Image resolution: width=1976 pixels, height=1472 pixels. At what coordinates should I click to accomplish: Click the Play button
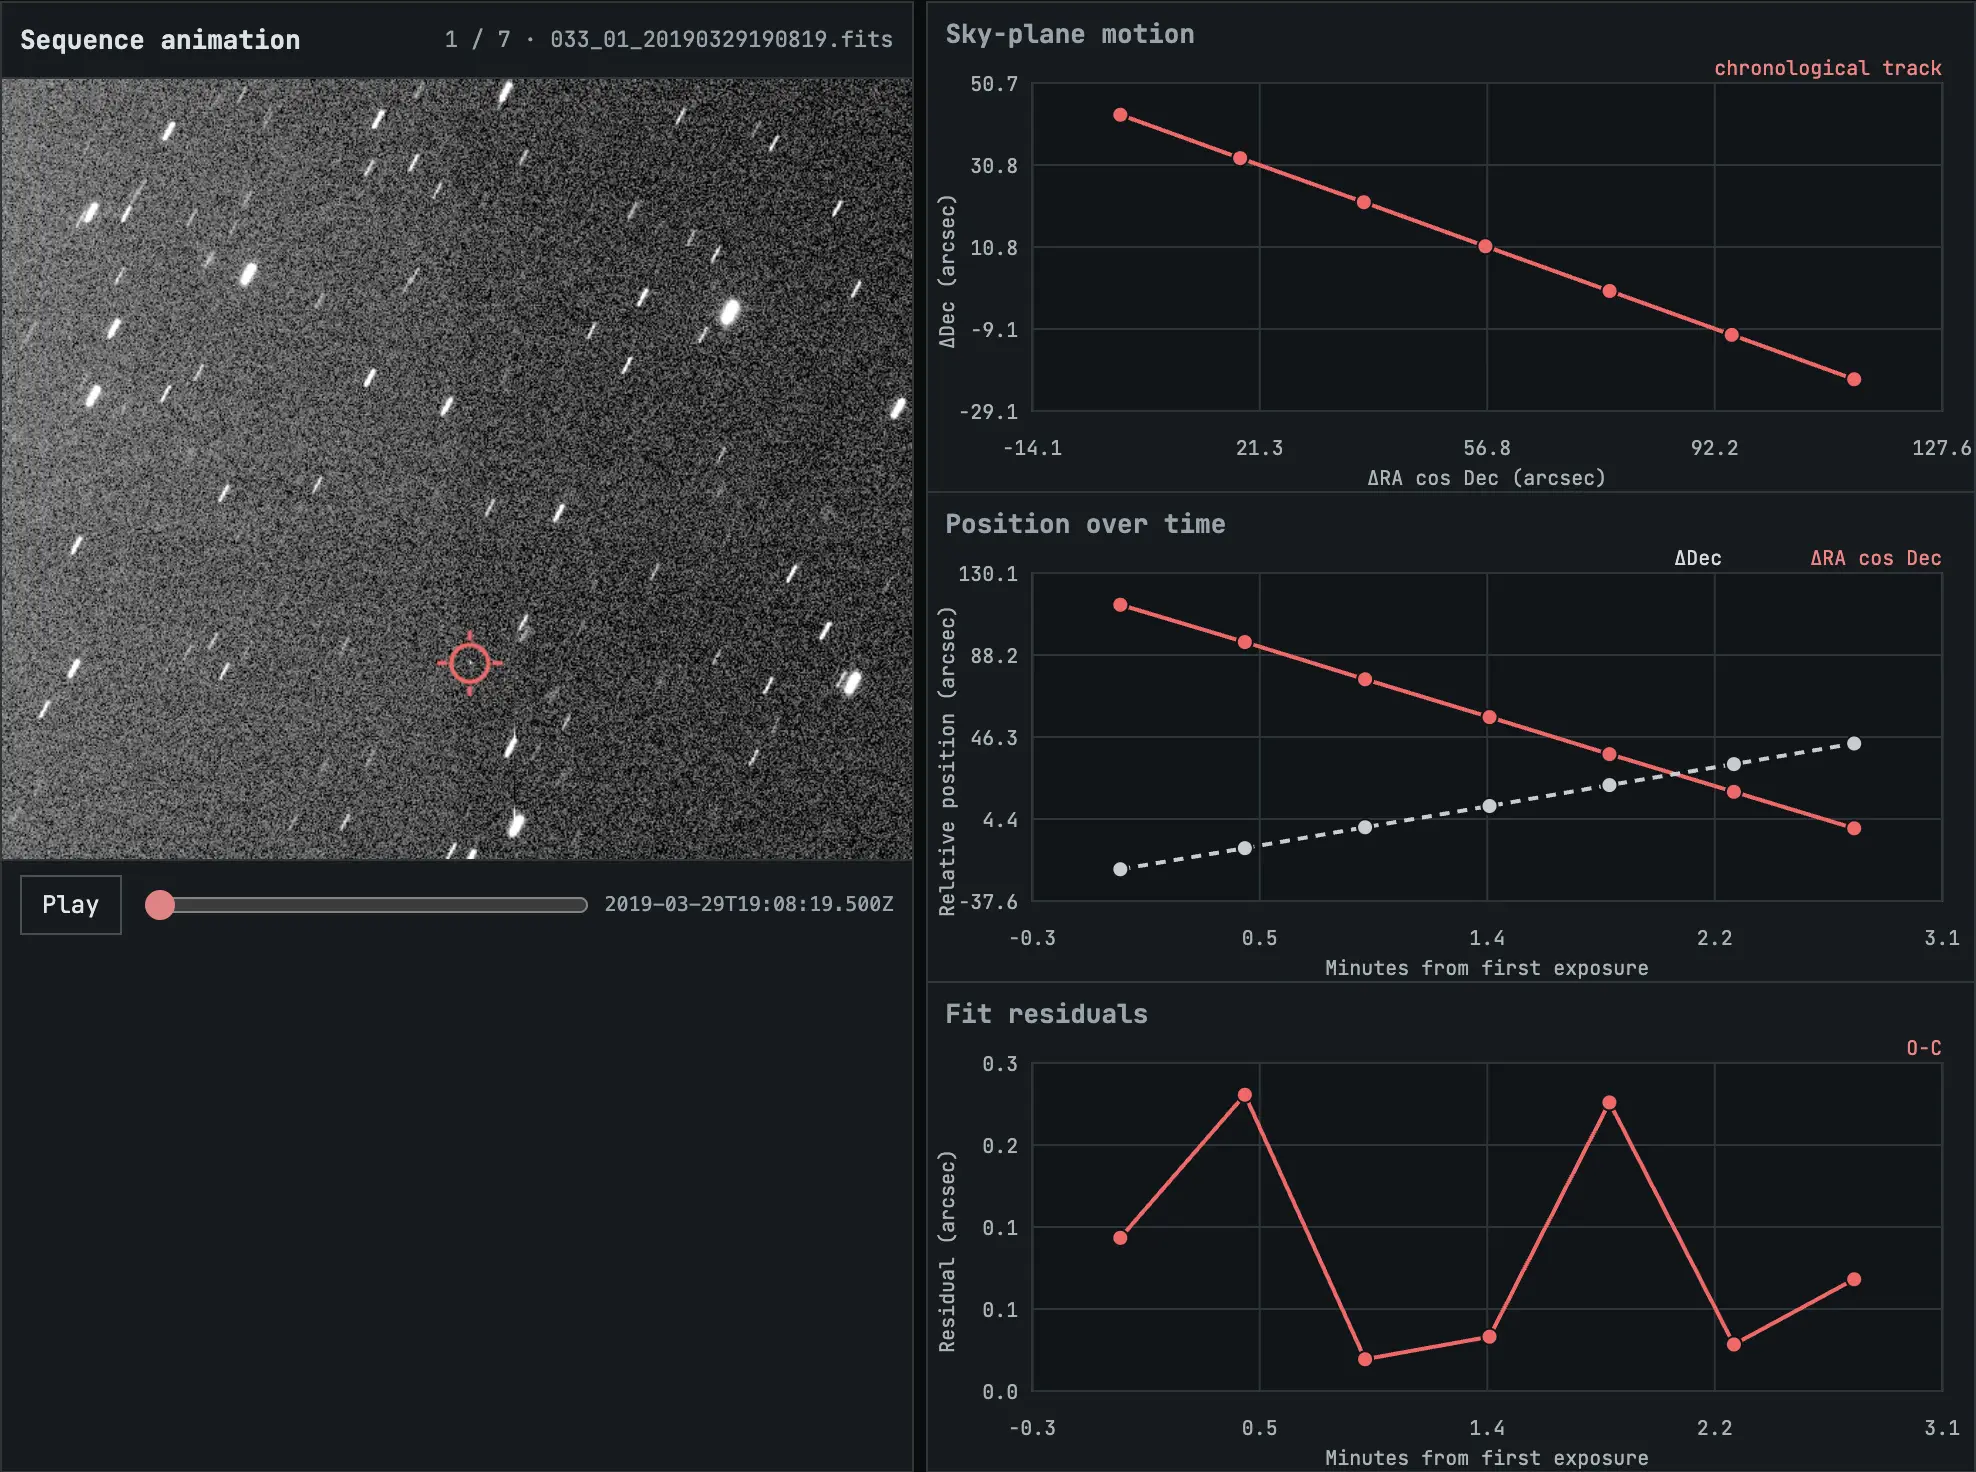(71, 905)
